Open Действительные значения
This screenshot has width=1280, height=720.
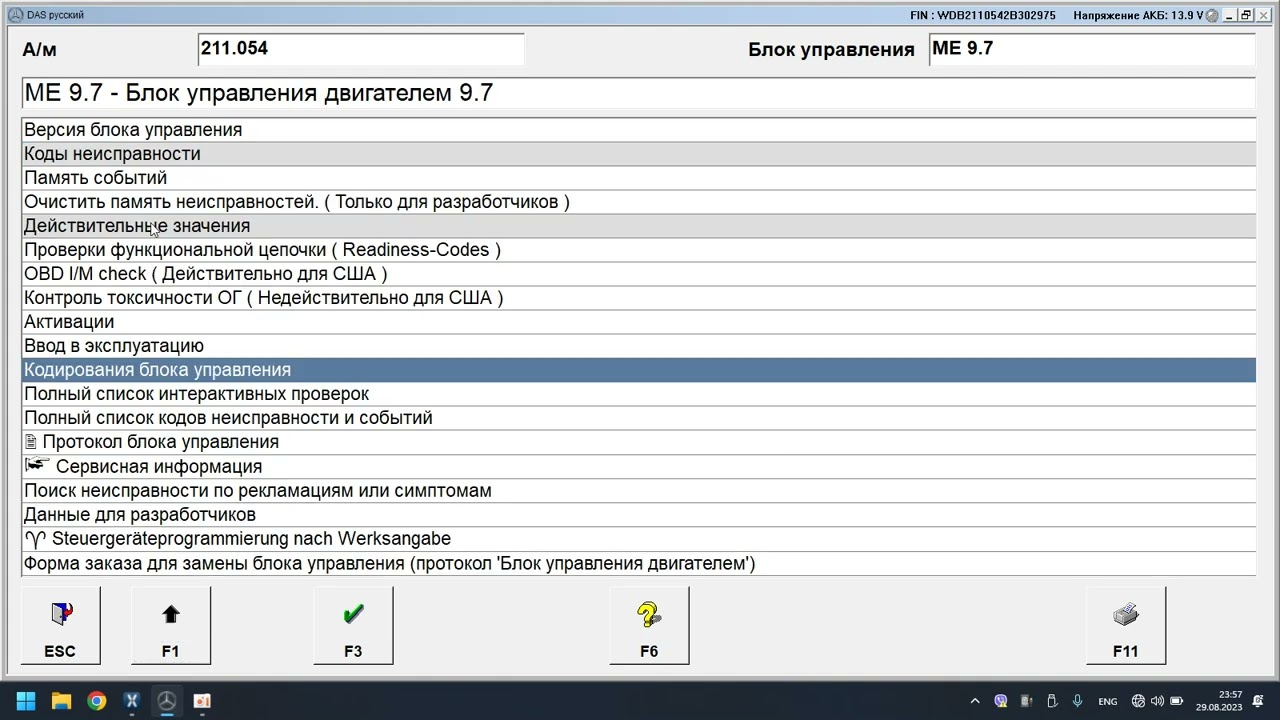(639, 226)
